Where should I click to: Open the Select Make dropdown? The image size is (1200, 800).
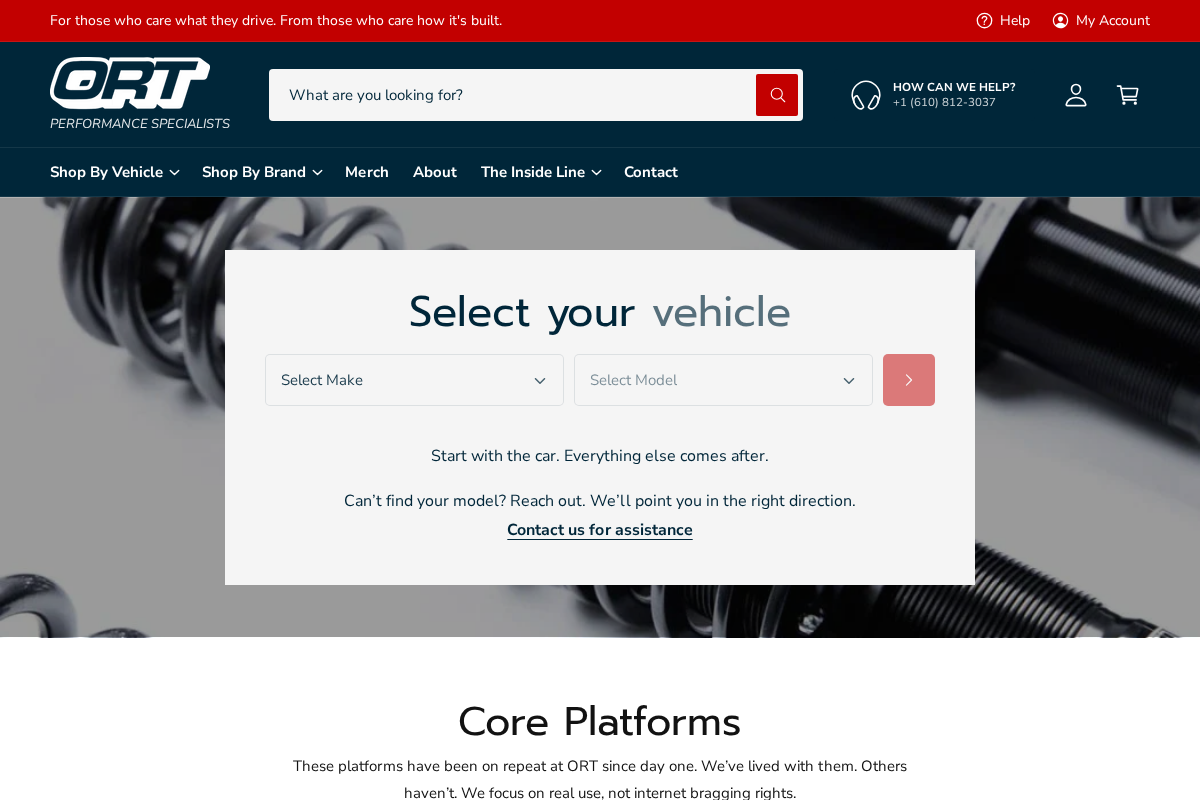click(414, 380)
